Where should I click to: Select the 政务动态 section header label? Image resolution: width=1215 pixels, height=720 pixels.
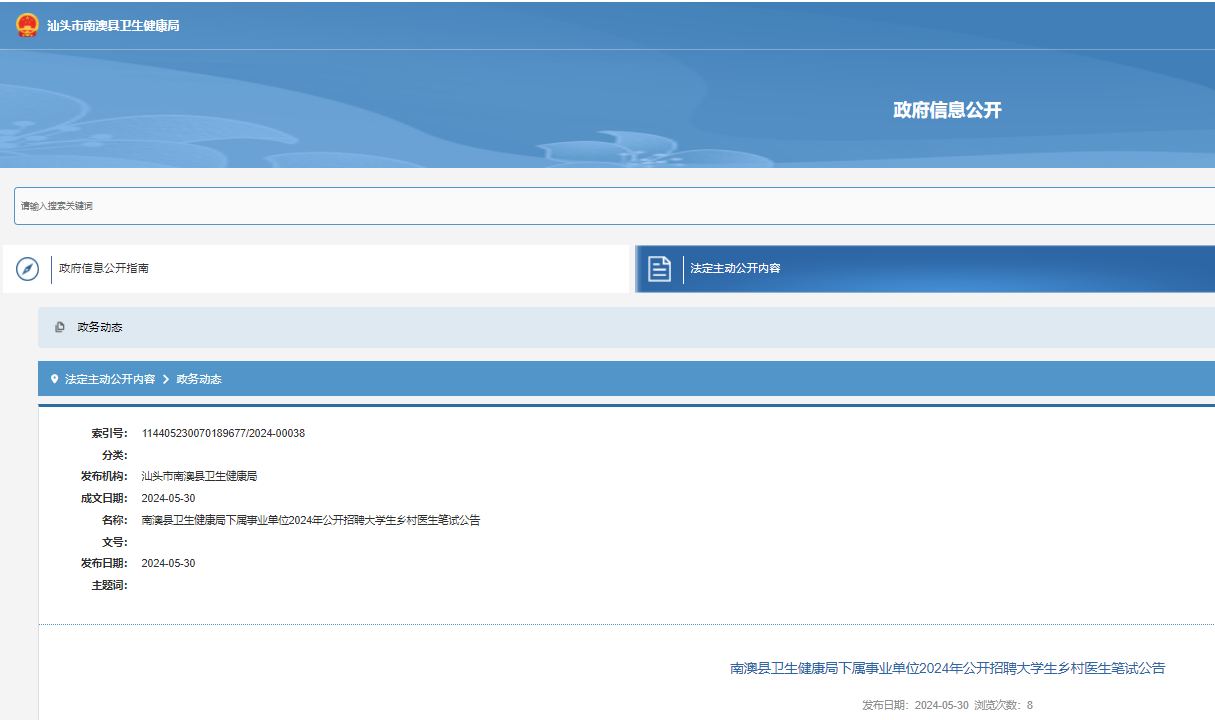[100, 327]
